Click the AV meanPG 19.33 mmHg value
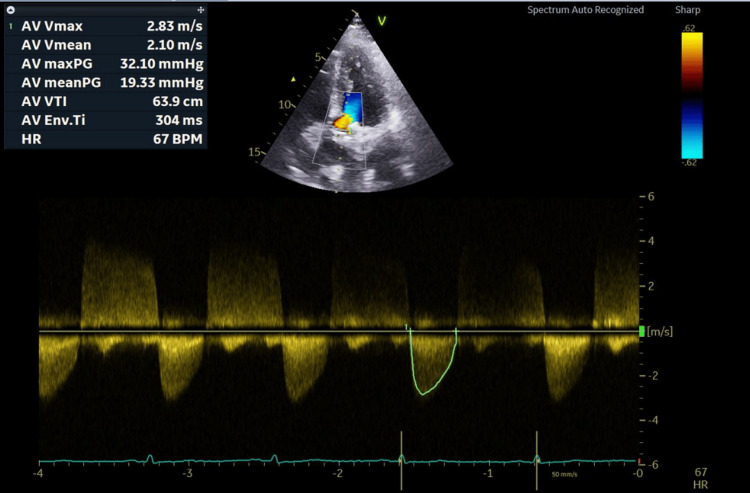 tap(162, 82)
